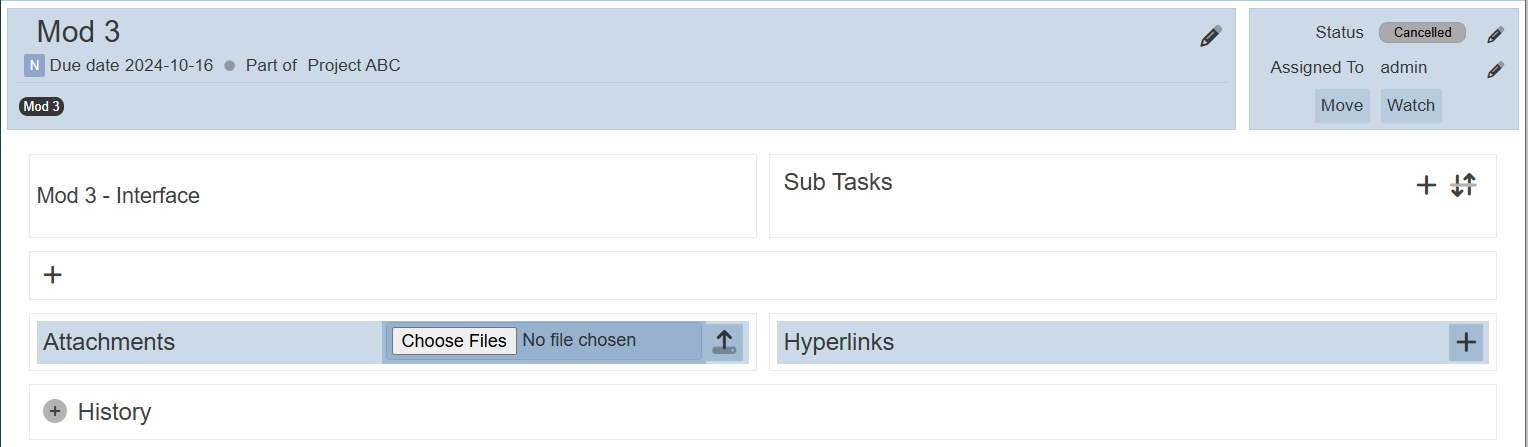Click the pencil icon to edit Mod 3 title
The height and width of the screenshot is (447, 1528).
pyautogui.click(x=1211, y=37)
